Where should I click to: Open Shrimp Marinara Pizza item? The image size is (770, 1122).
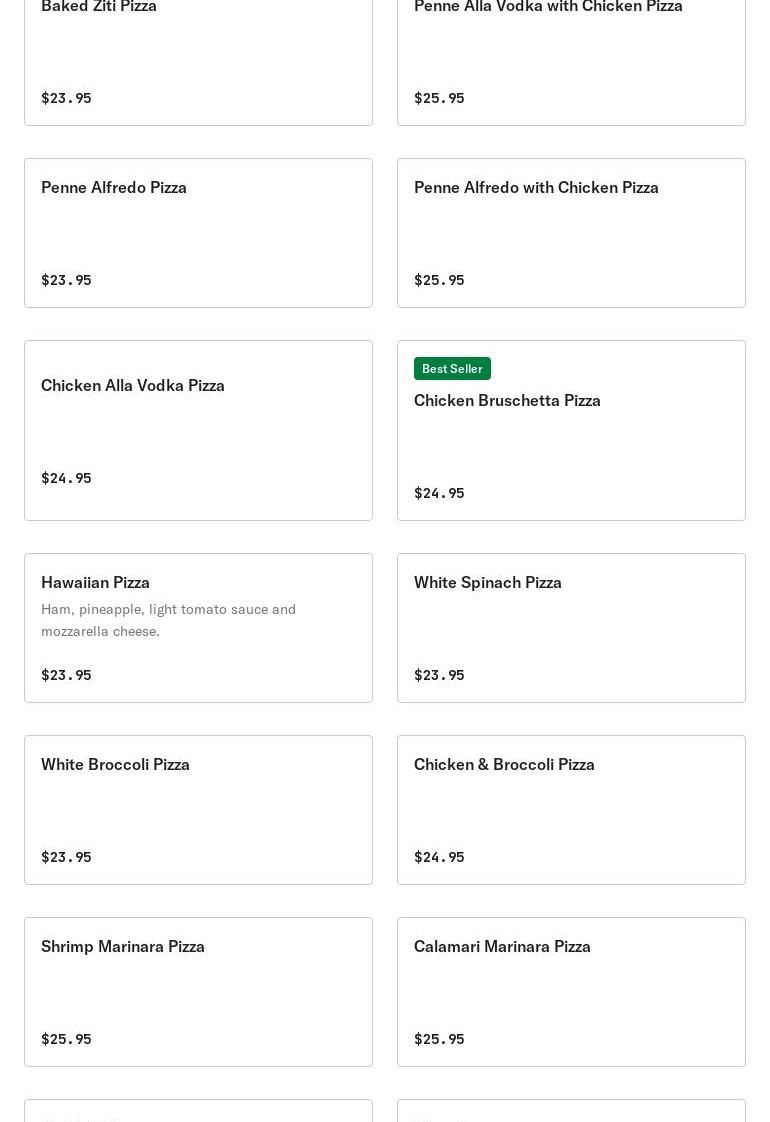point(198,992)
